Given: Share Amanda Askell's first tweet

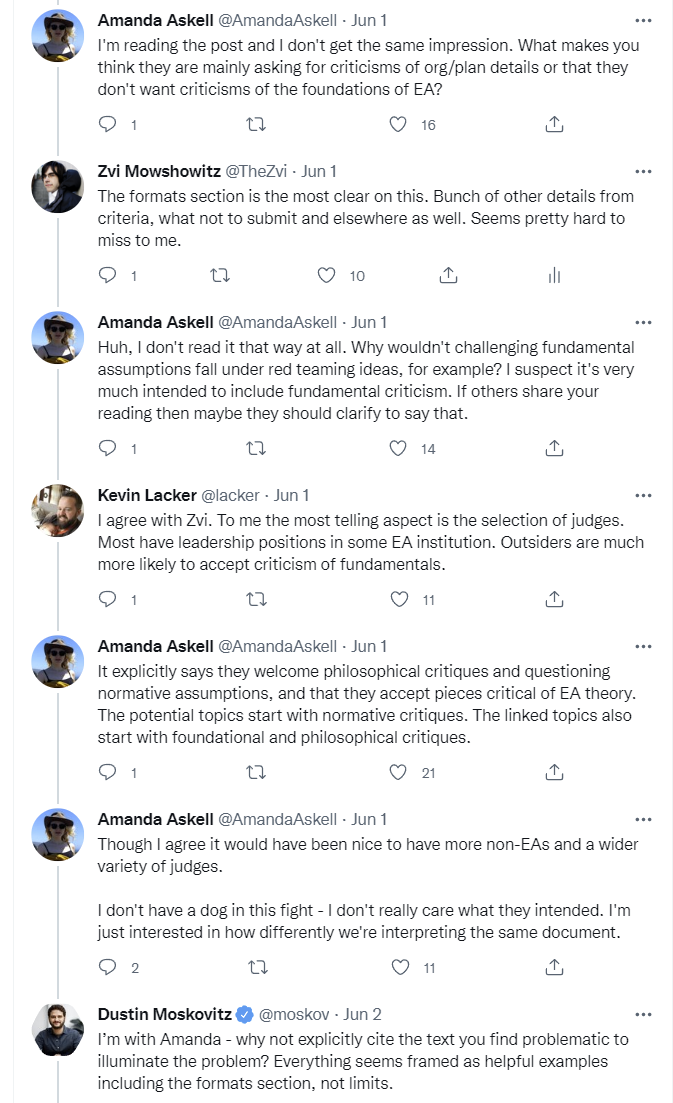Looking at the screenshot, I should click(555, 125).
